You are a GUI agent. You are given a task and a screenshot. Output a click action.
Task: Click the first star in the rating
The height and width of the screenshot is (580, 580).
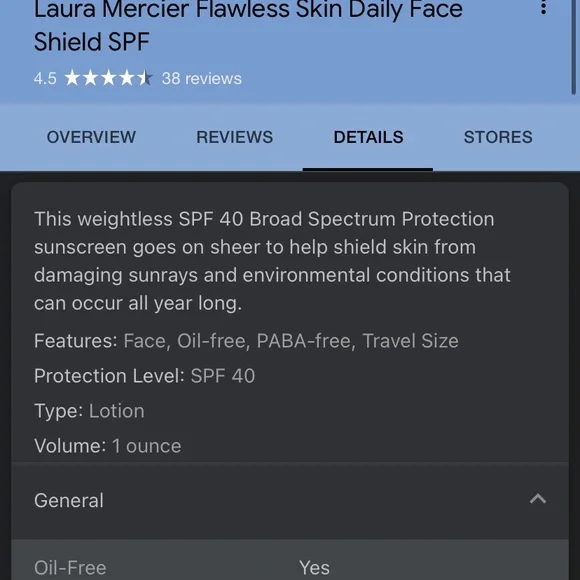coord(72,78)
